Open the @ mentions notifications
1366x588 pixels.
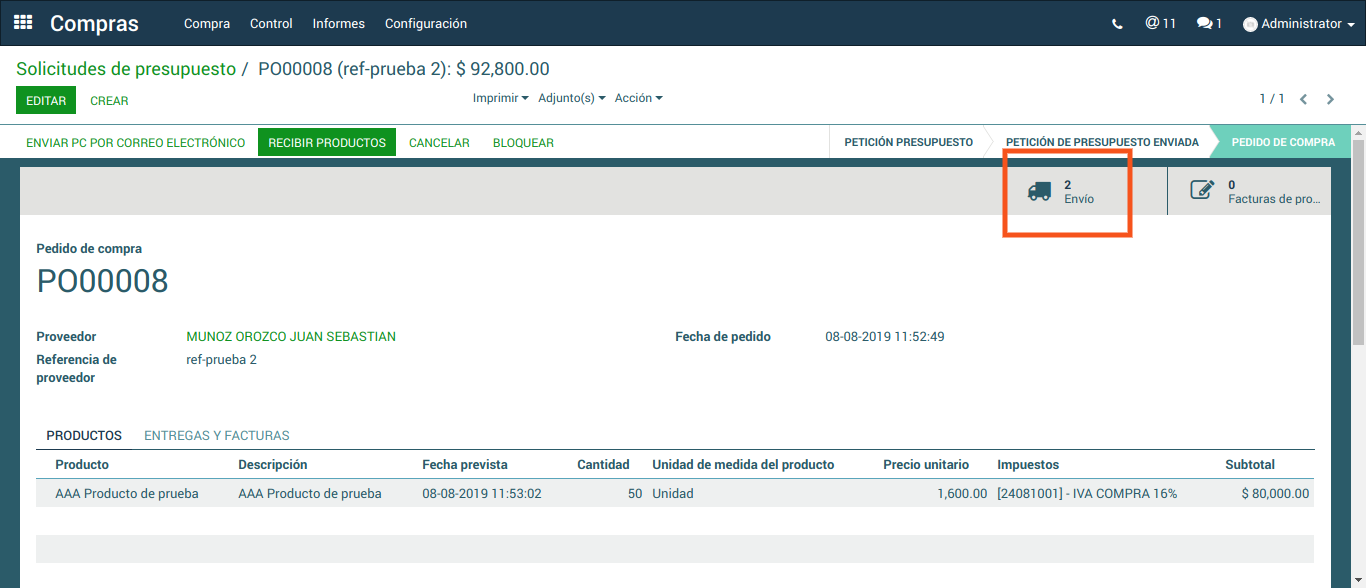click(1160, 23)
